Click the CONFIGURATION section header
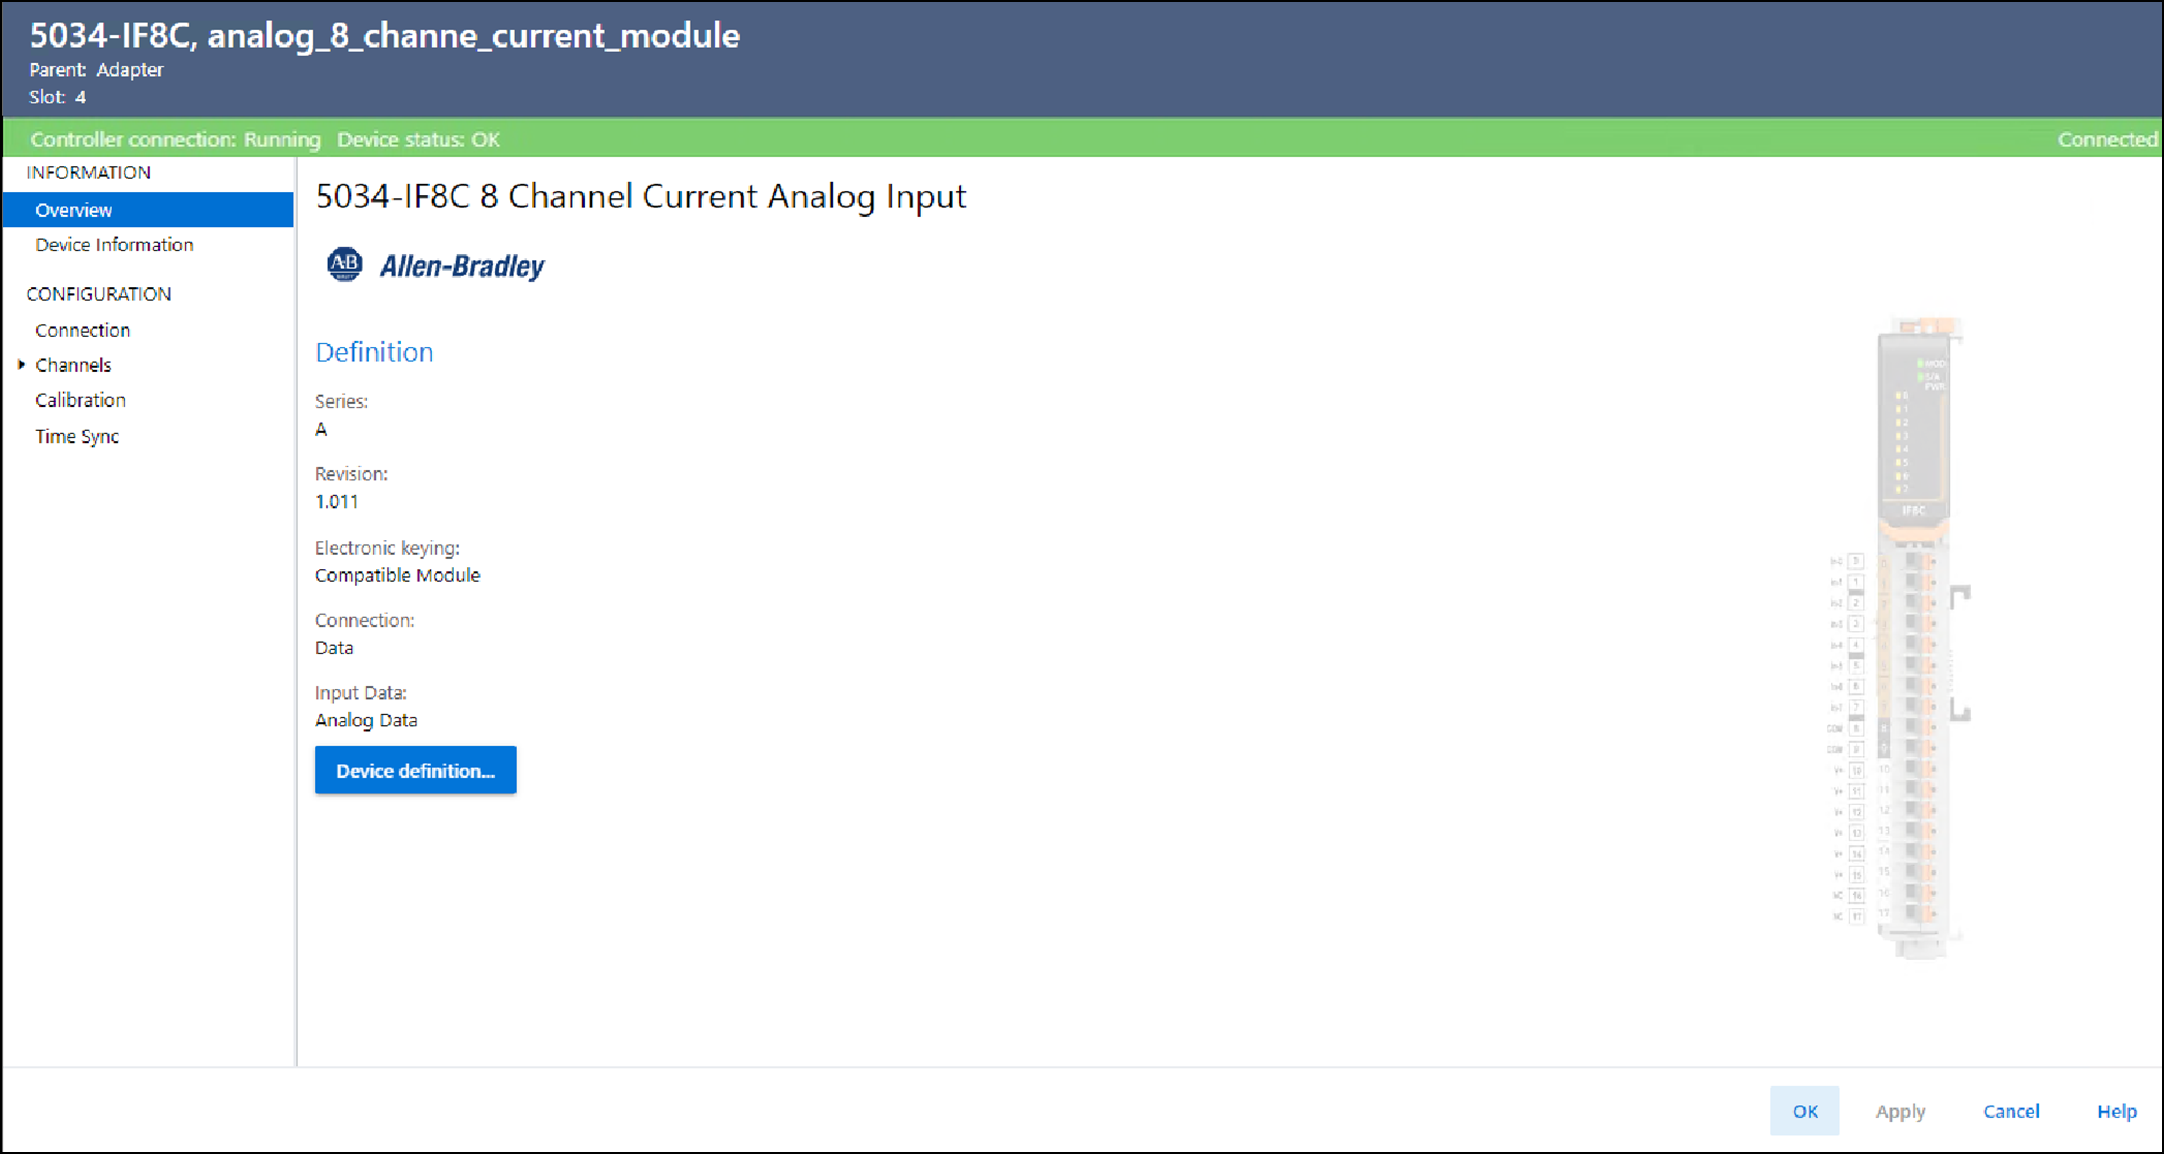 (x=98, y=294)
